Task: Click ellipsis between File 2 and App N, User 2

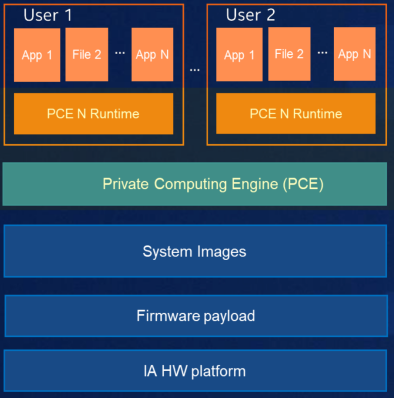Action: pyautogui.click(x=322, y=53)
